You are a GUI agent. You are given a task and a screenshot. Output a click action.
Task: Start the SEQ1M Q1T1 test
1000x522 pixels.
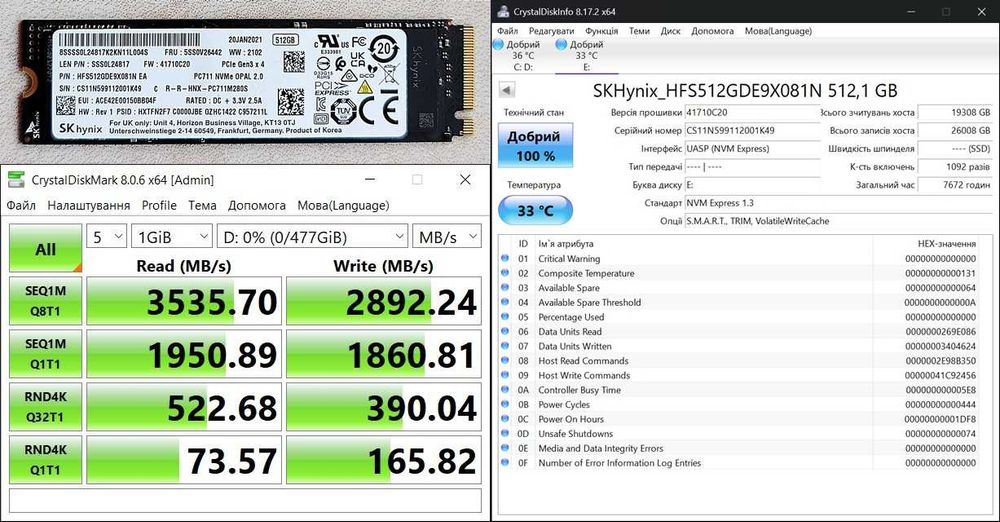pos(45,354)
